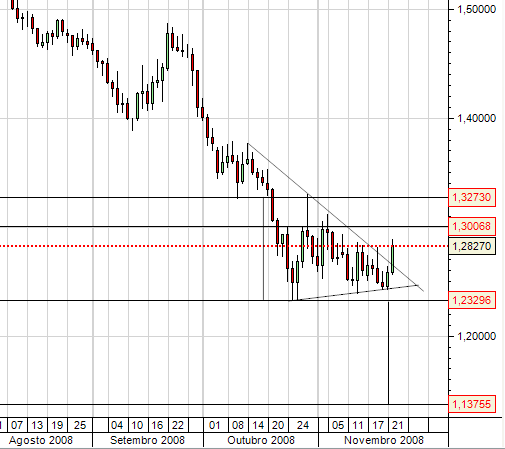Select the vertical projection line below support
The width and height of the screenshot is (505, 449).
(x=388, y=352)
